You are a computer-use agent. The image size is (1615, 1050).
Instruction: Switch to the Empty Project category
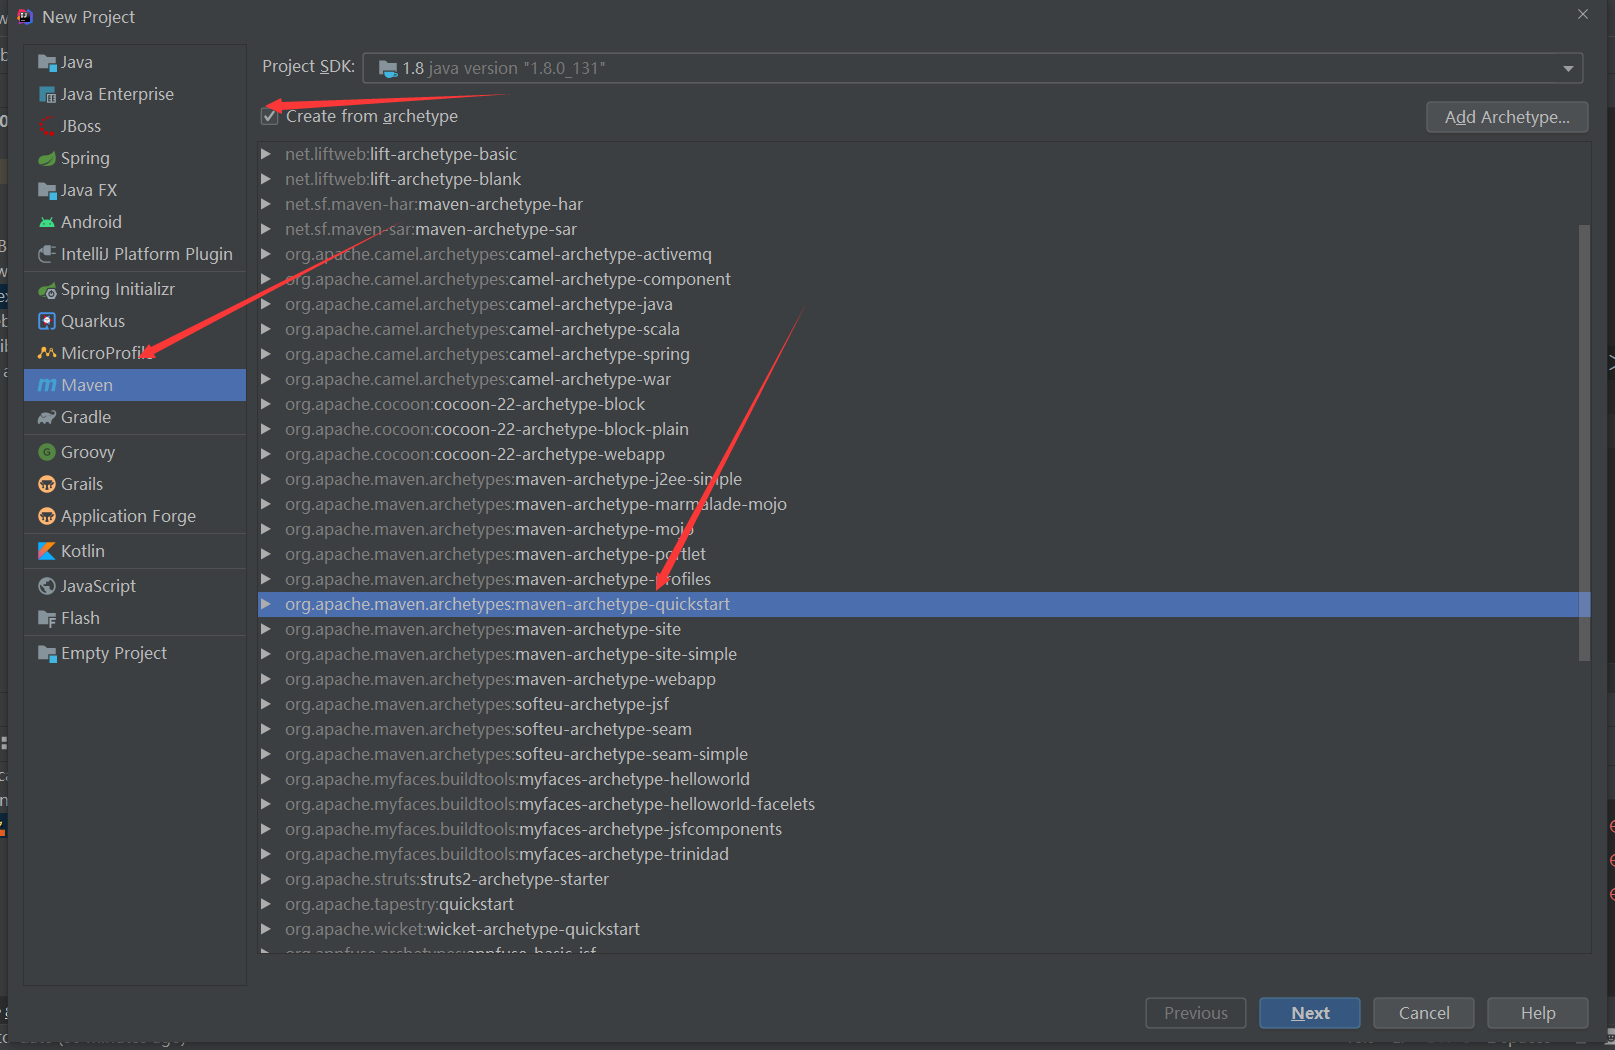[x=112, y=652]
